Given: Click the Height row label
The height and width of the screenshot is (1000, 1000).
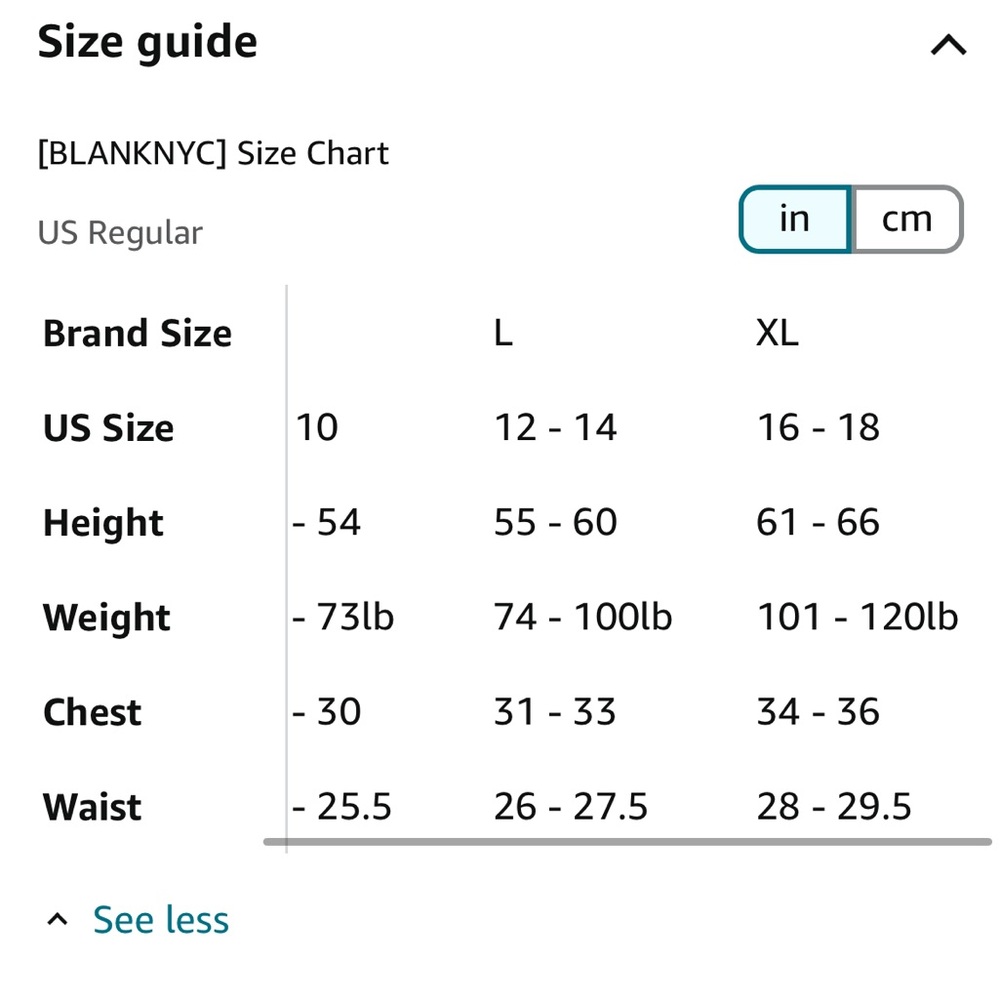Looking at the screenshot, I should tap(103, 523).
